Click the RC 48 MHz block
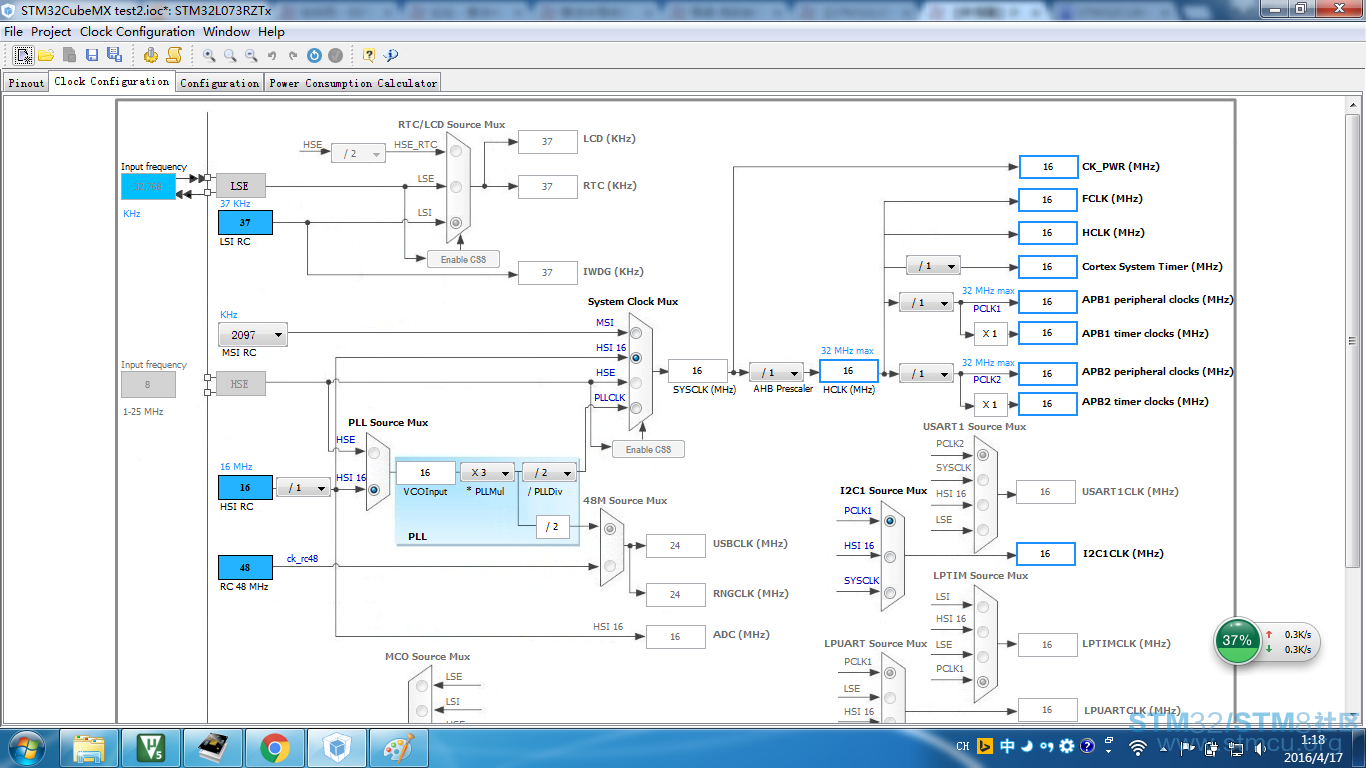This screenshot has width=1366, height=768. [x=245, y=567]
